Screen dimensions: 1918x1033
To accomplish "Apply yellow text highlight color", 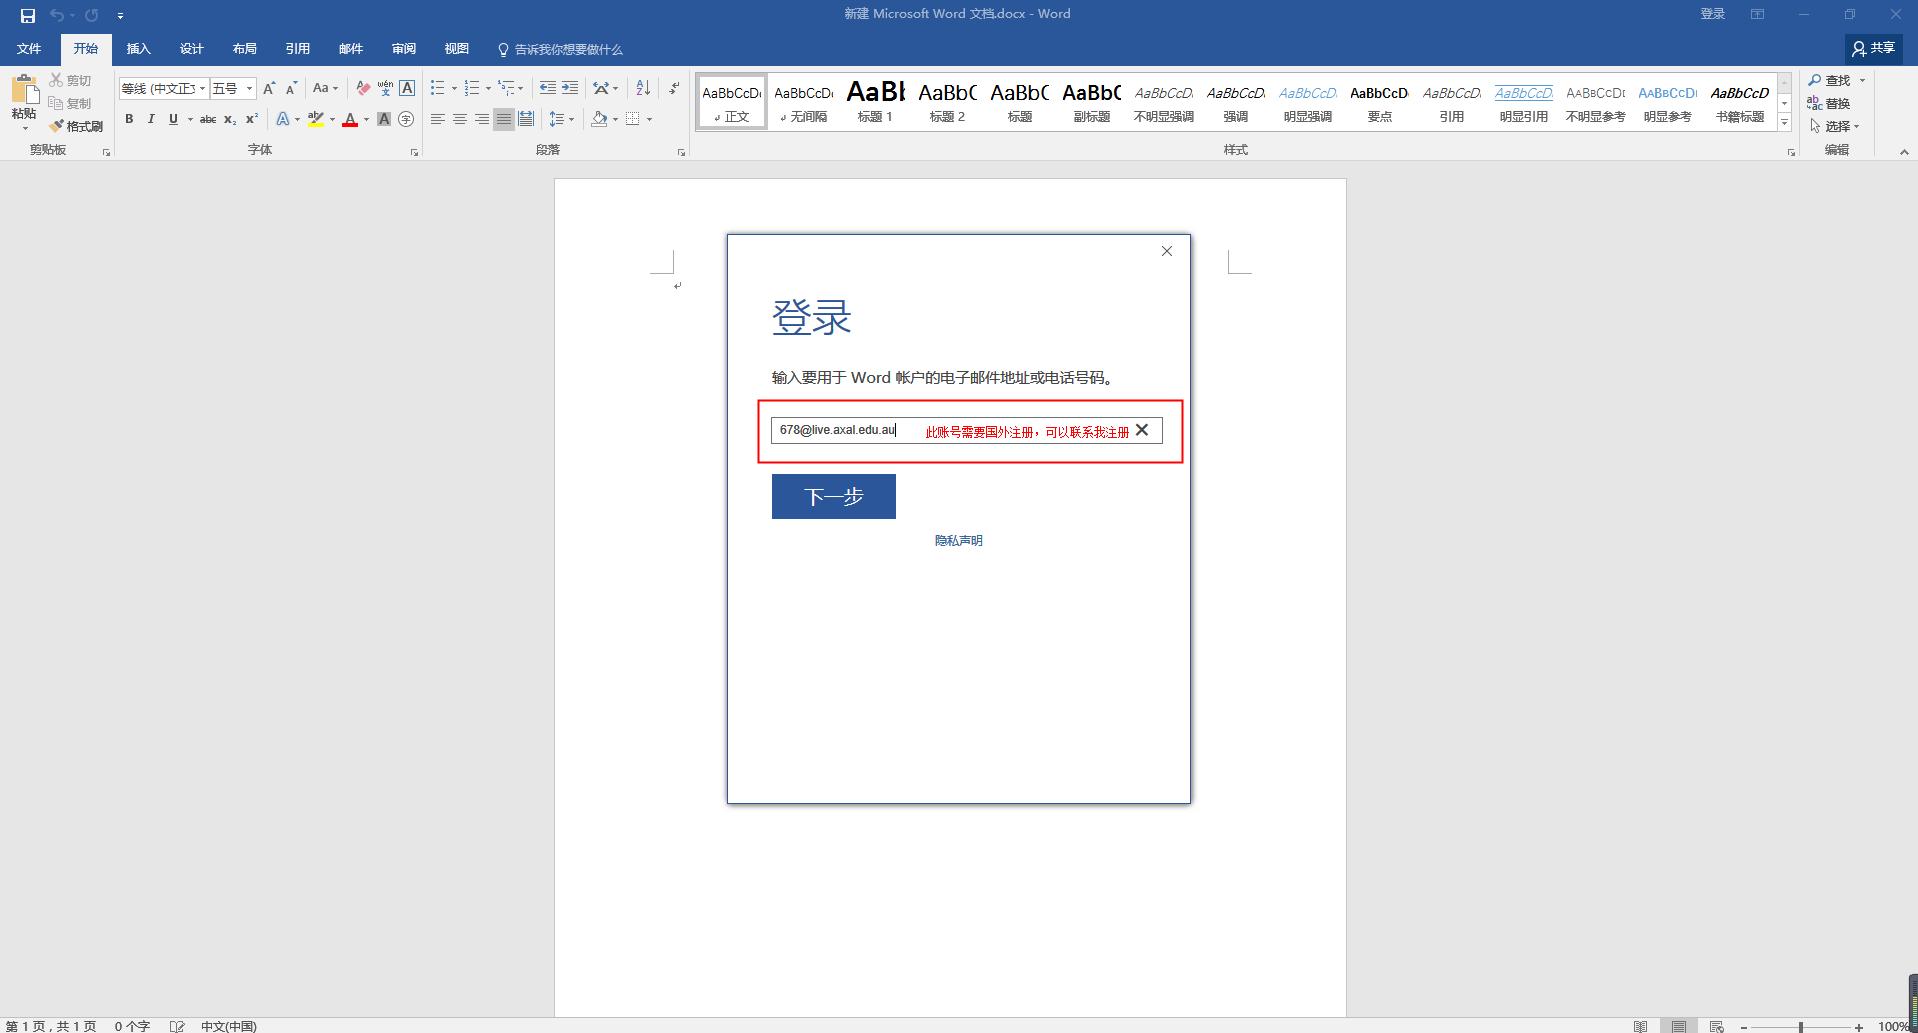I will [315, 119].
